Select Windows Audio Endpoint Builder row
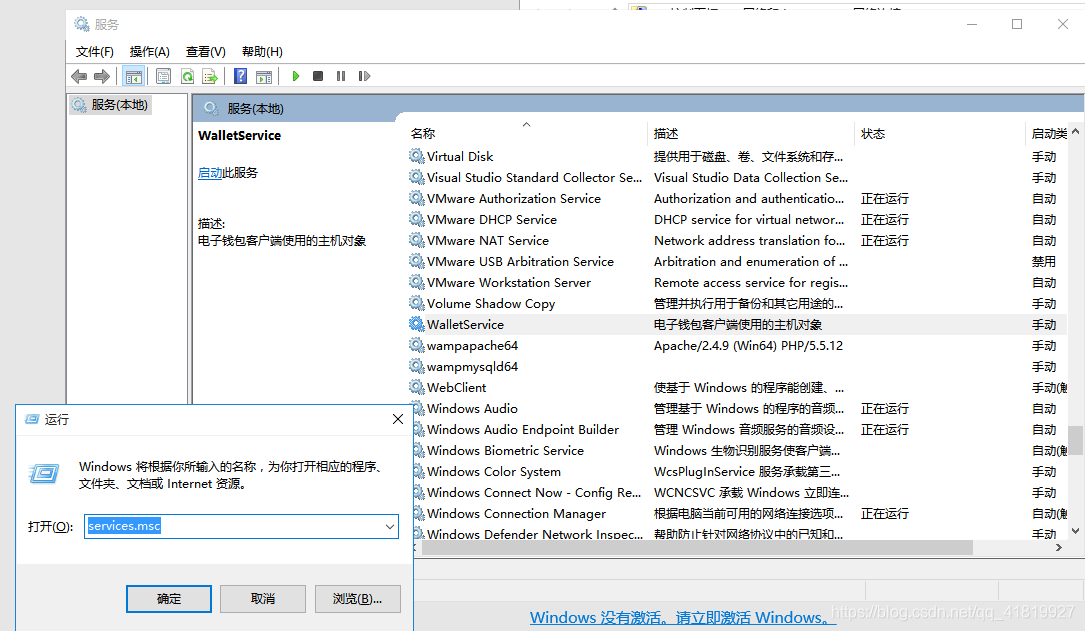This screenshot has height=631, width=1085. (740, 429)
